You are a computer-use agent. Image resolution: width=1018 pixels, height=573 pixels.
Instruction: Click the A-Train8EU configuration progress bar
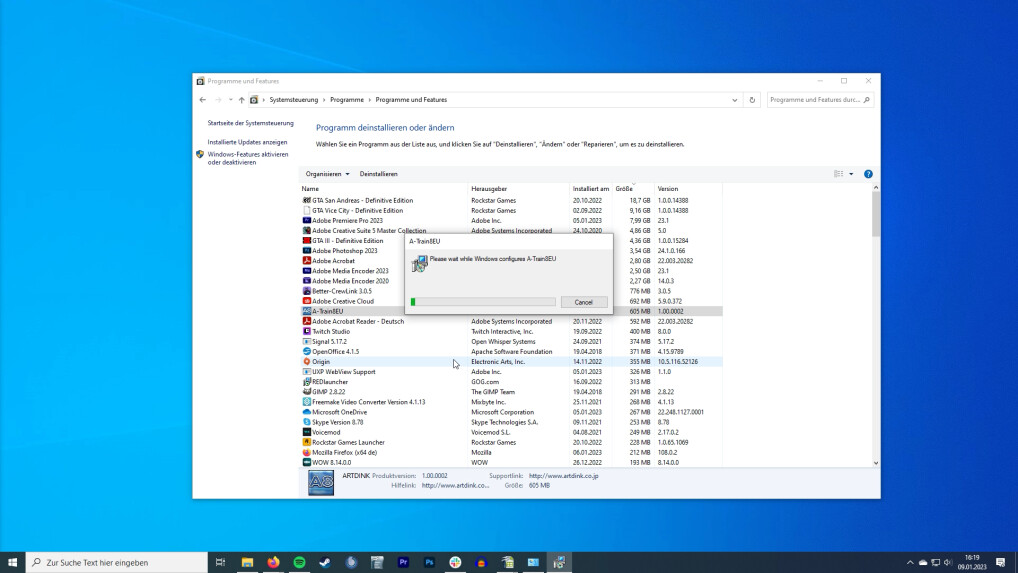(483, 302)
